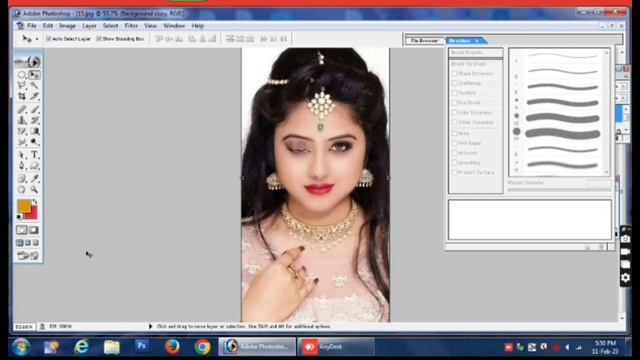Viewport: 640px width, 360px height.
Task: Select the Notes tool
Action: [22, 179]
